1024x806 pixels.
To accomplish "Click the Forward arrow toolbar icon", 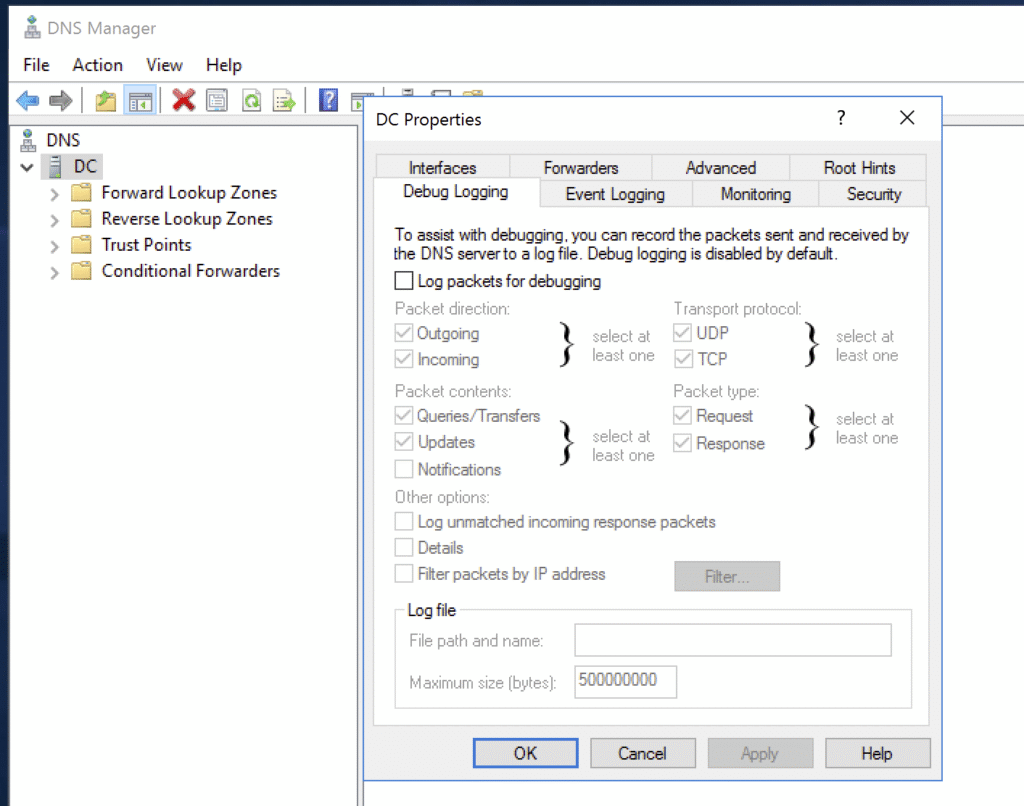I will point(61,100).
